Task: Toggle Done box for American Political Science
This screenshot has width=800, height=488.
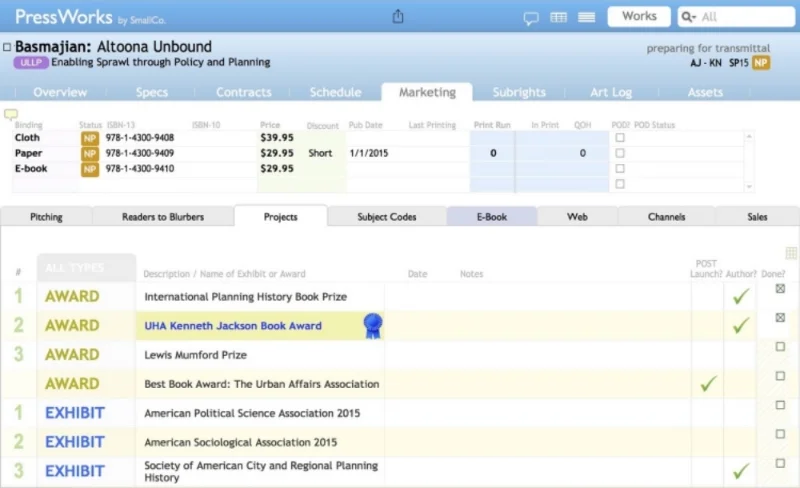Action: pos(780,405)
